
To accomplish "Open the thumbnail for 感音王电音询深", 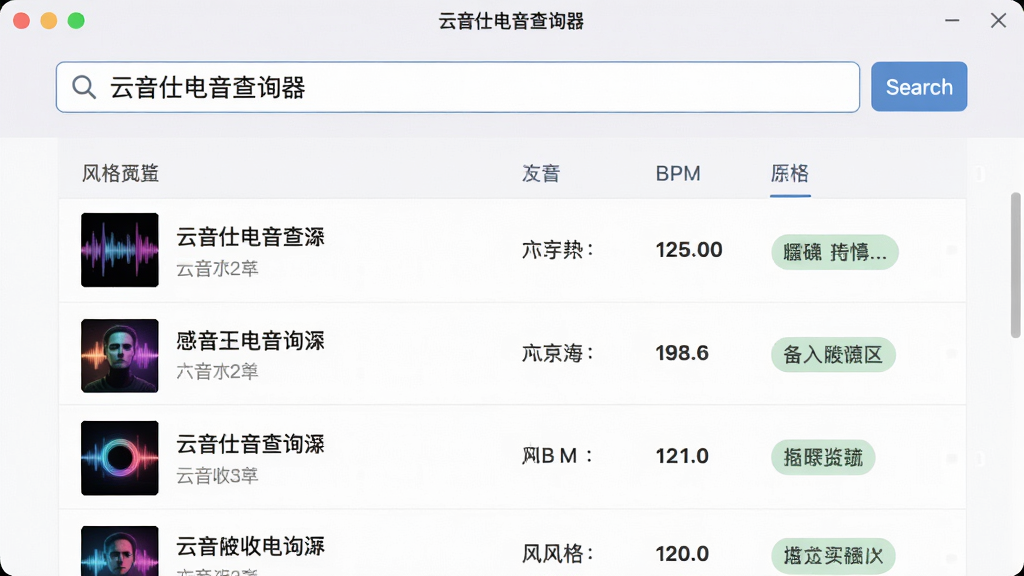I will (120, 355).
